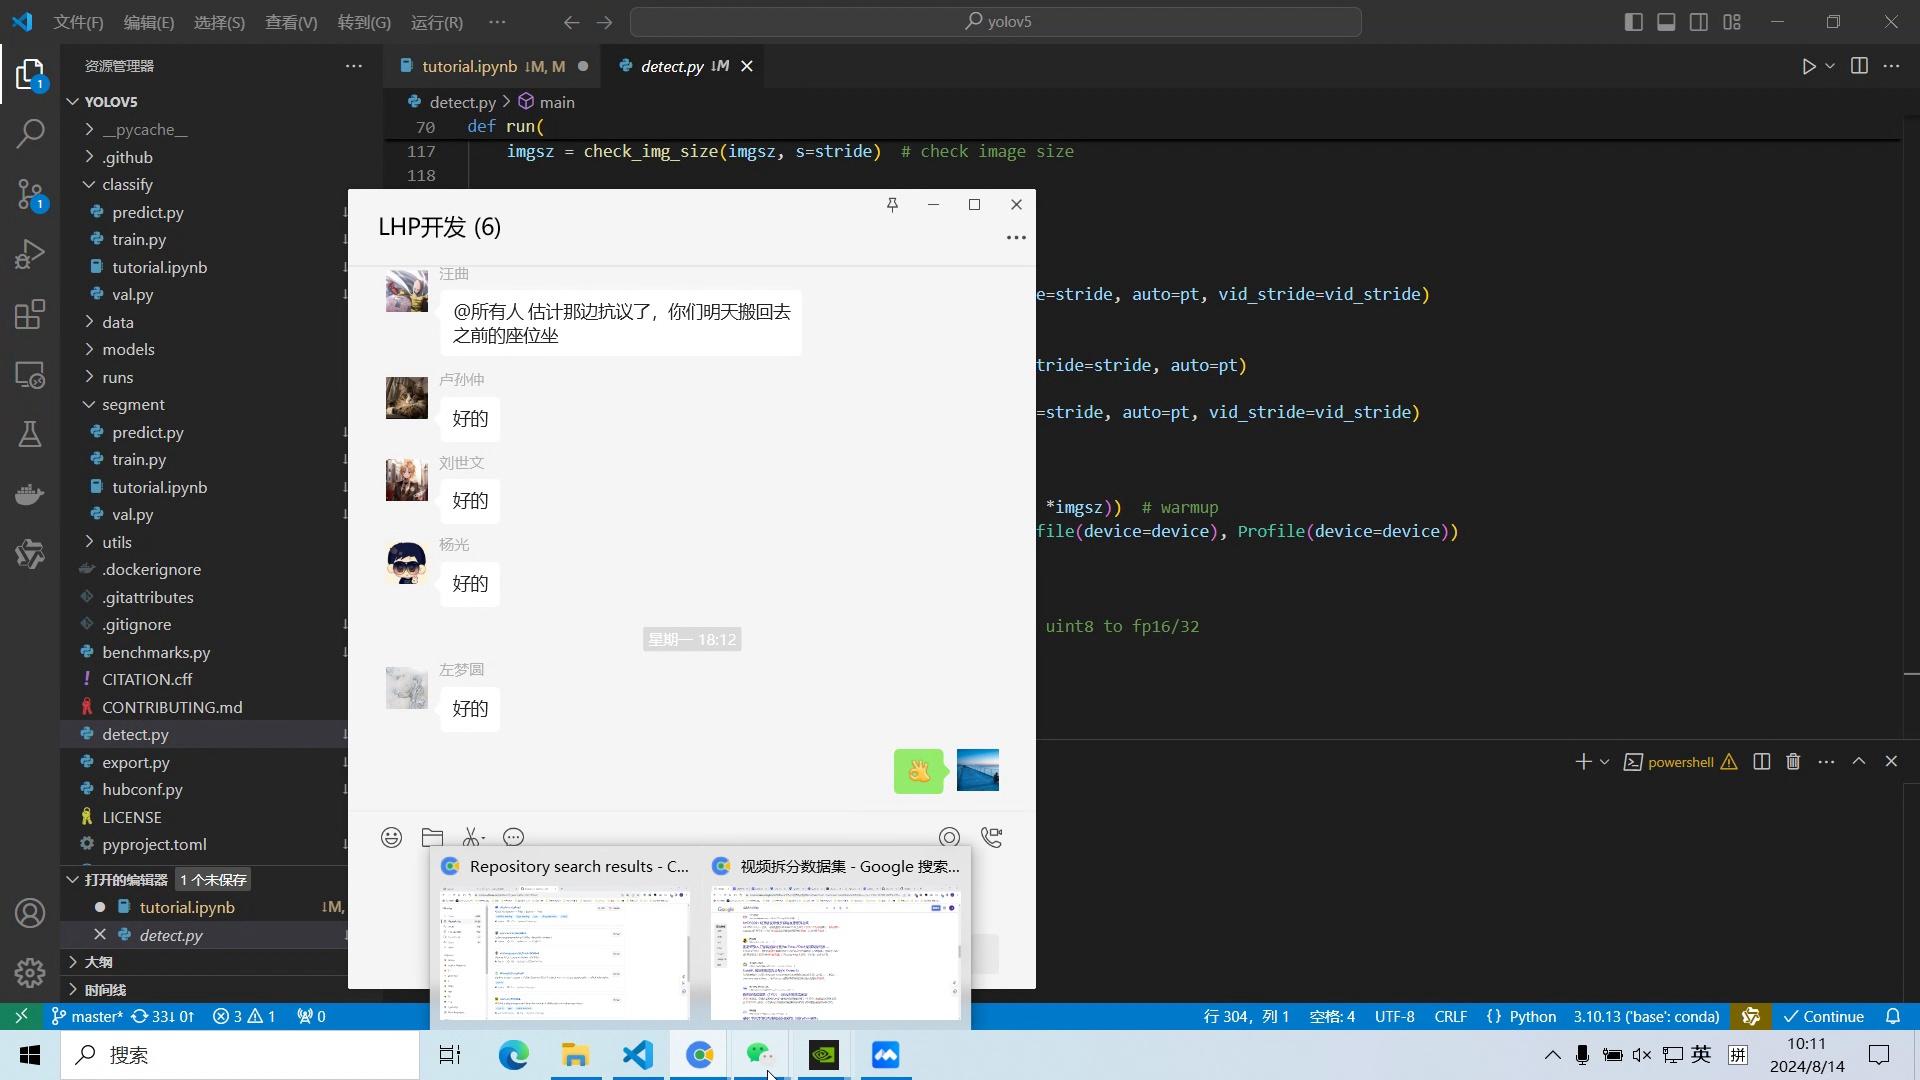Kill terminal with trash icon
The image size is (1920, 1080).
click(1793, 762)
